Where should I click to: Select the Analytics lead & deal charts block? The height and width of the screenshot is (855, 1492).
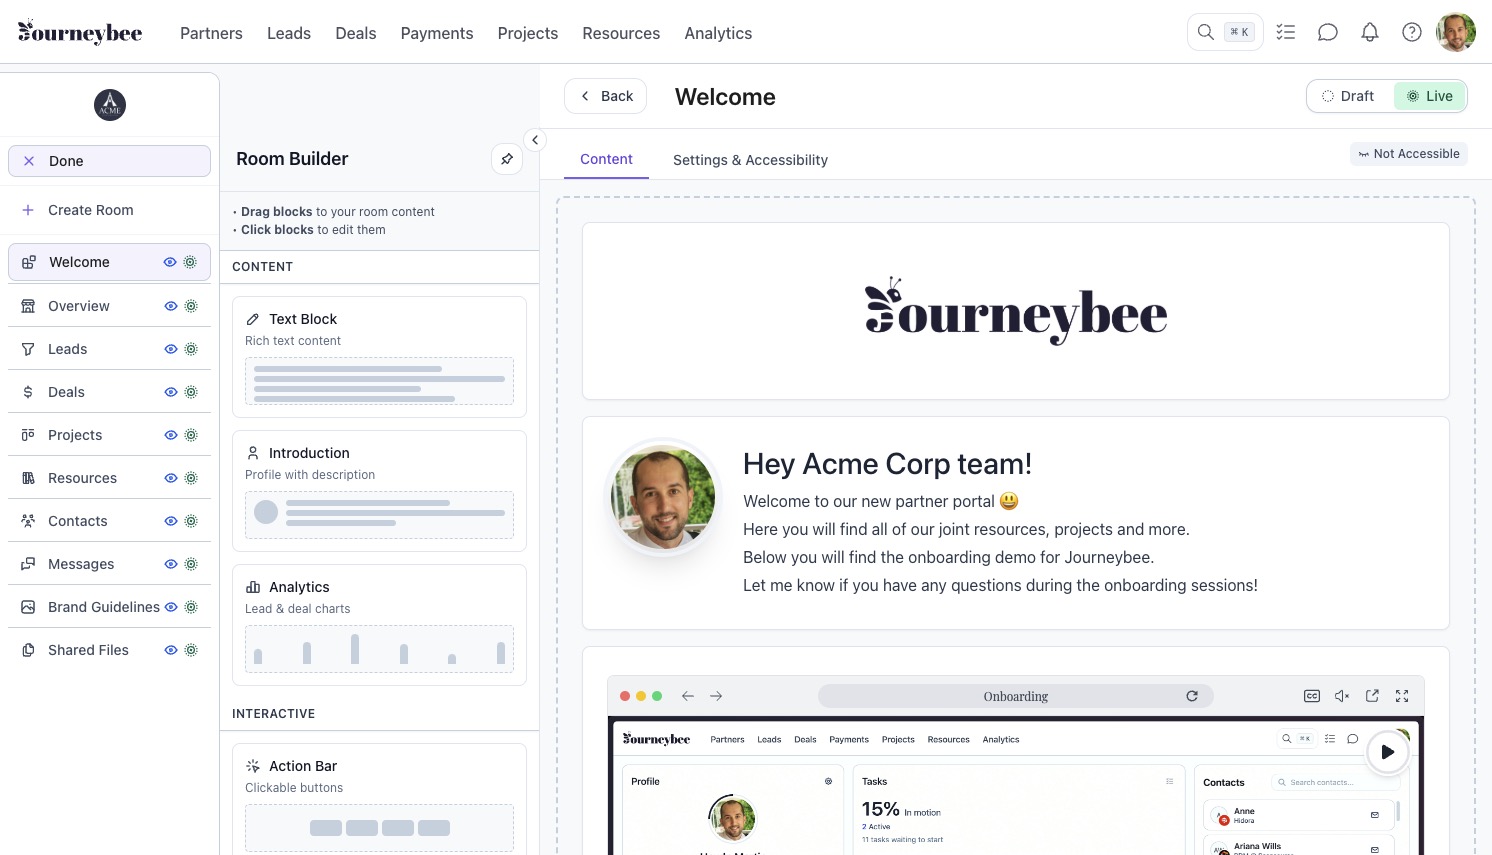tap(379, 624)
